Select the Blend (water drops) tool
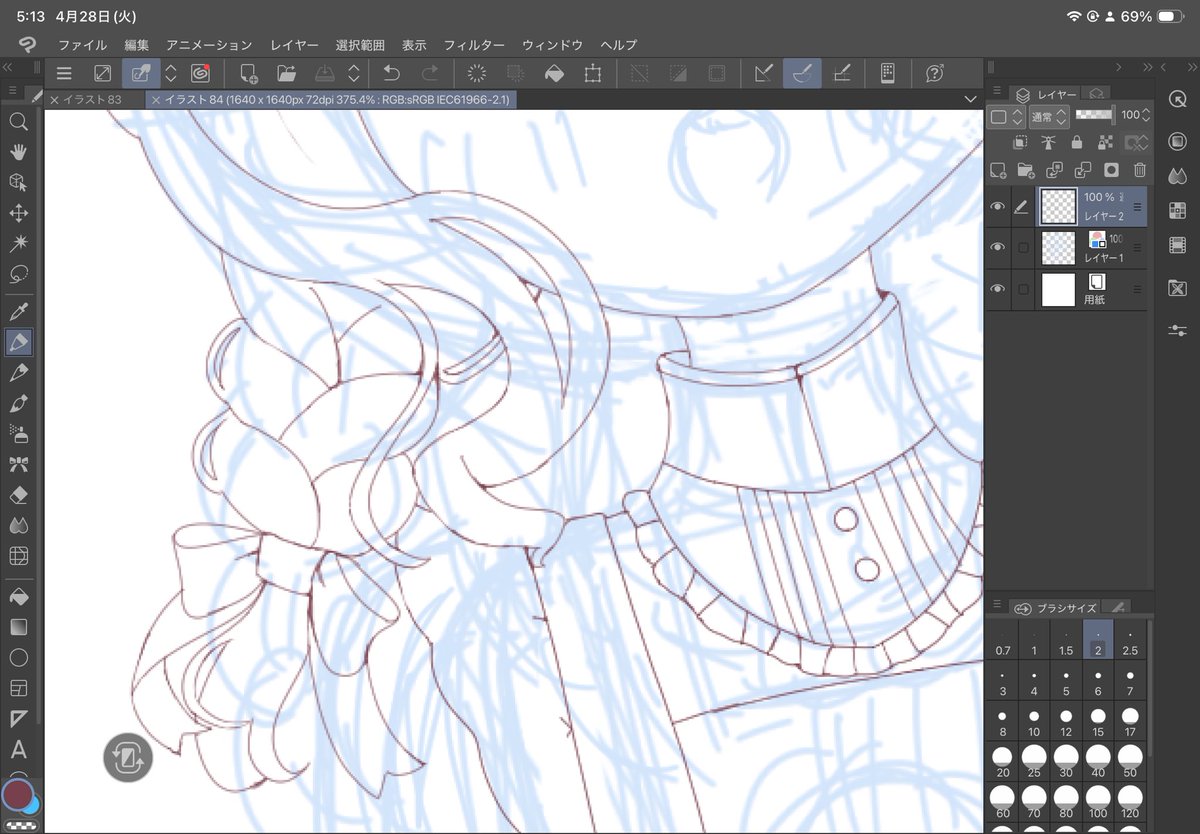The height and width of the screenshot is (834, 1200). point(18,525)
